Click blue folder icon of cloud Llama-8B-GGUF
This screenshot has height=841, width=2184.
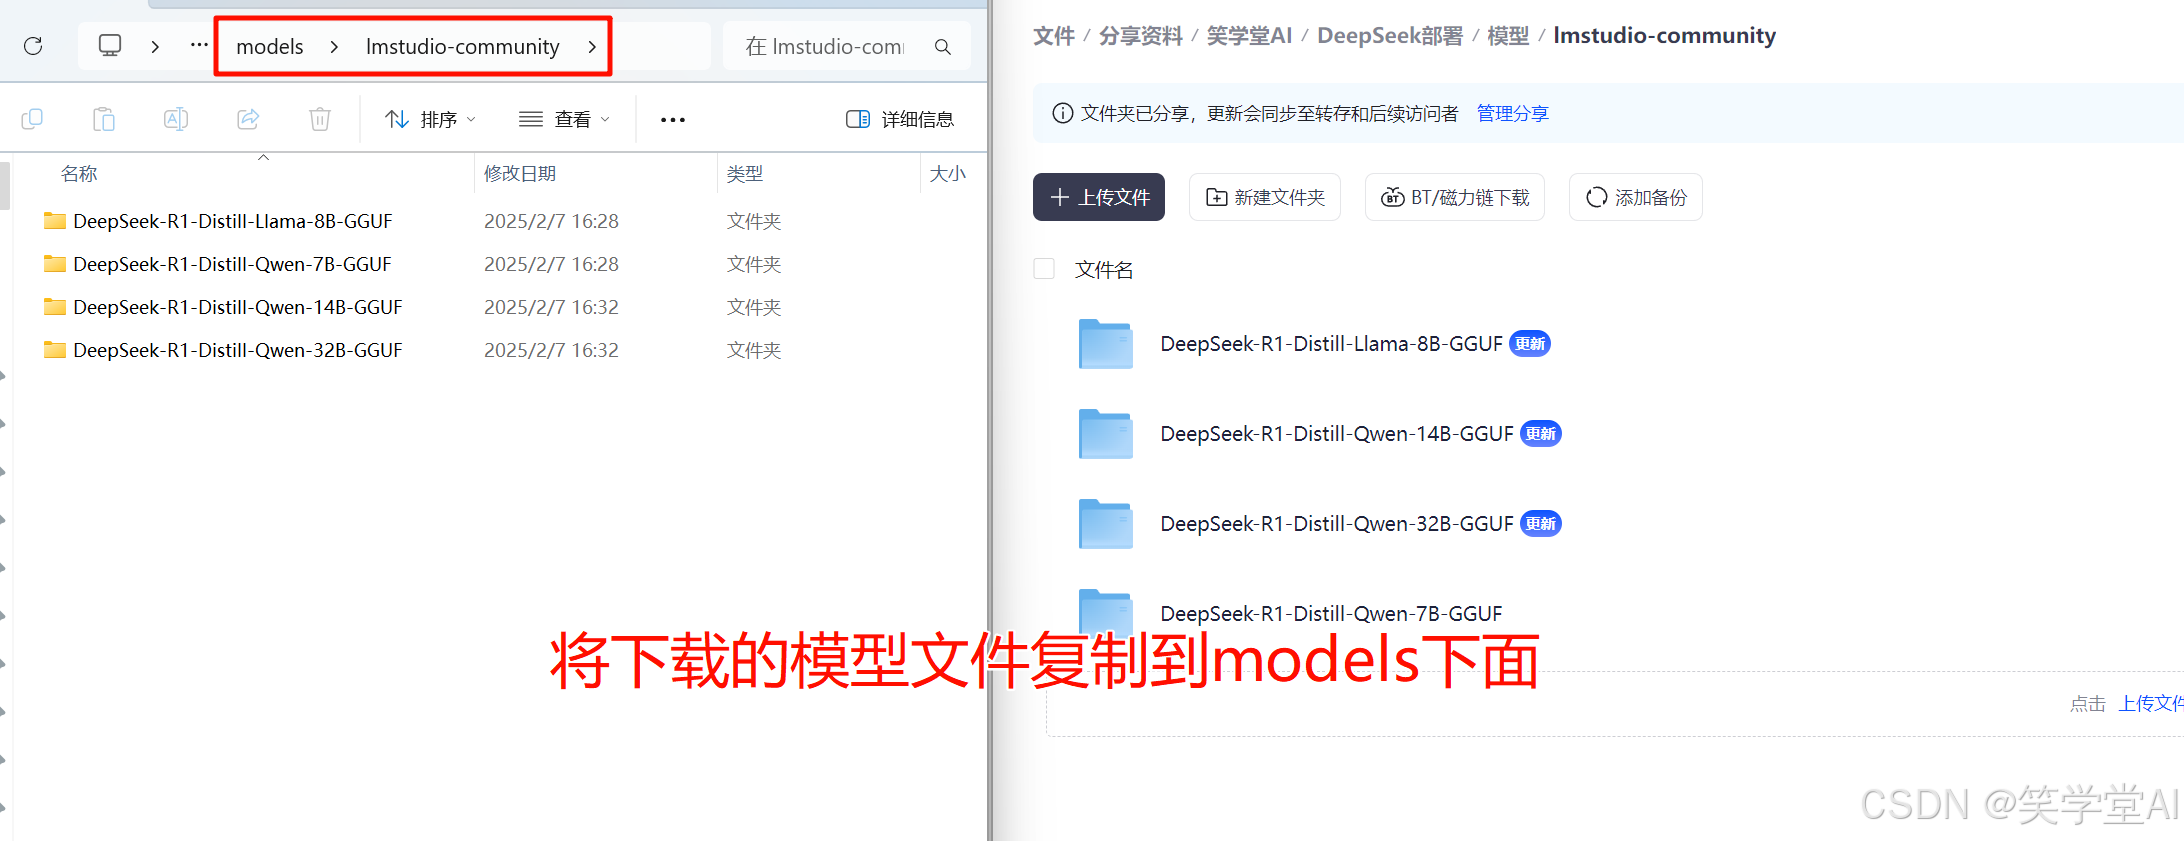pyautogui.click(x=1106, y=344)
